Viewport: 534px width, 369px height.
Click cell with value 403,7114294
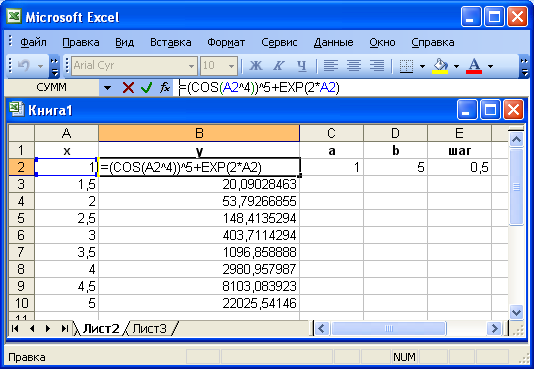pos(199,235)
